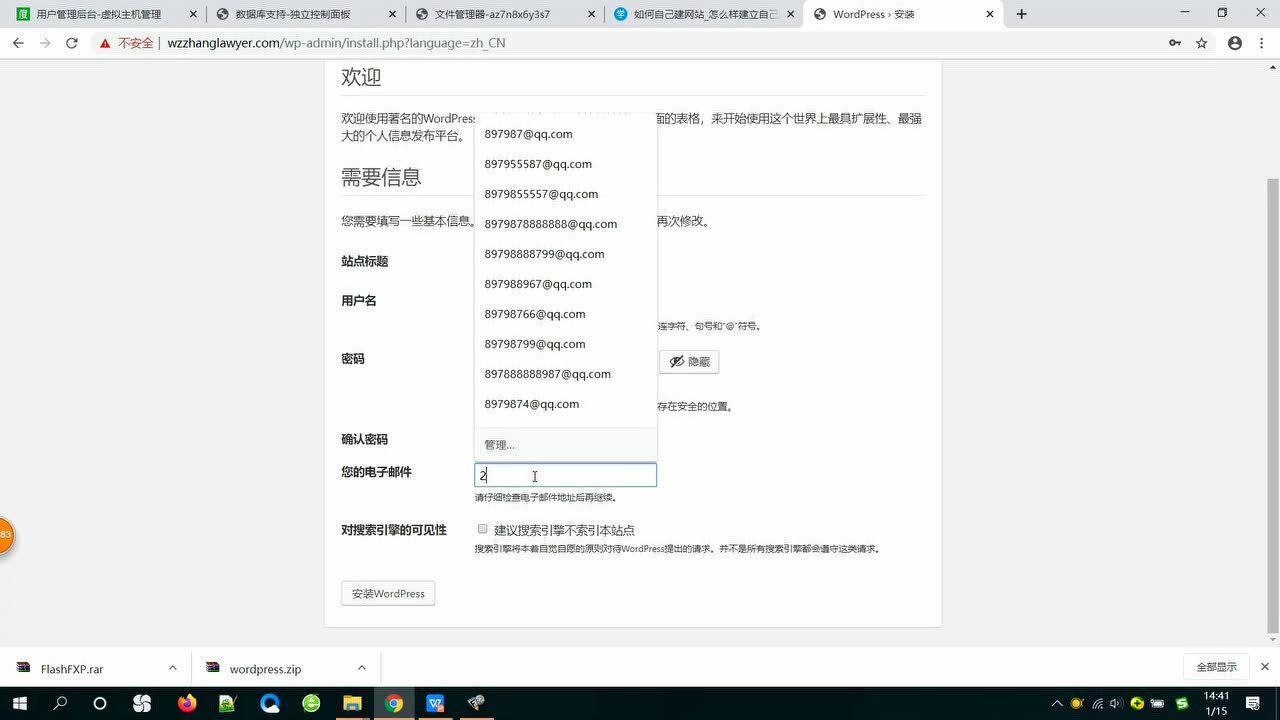1280x720 pixels.
Task: Open Chrome profile avatar menu
Action: [1235, 43]
